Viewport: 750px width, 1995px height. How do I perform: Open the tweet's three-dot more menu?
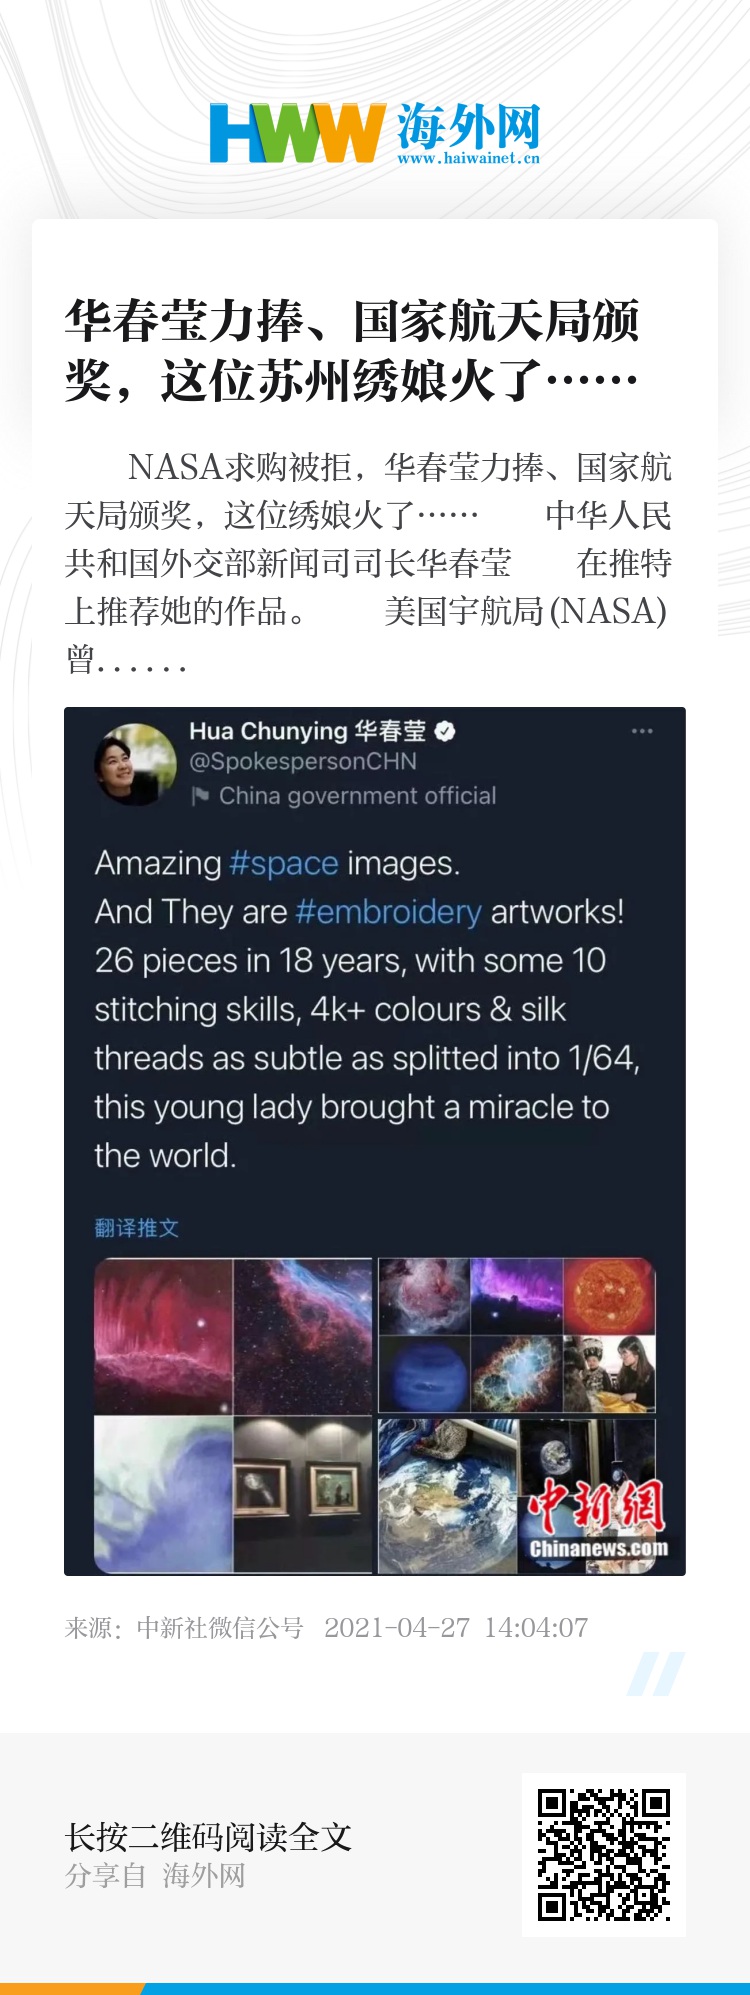click(642, 731)
